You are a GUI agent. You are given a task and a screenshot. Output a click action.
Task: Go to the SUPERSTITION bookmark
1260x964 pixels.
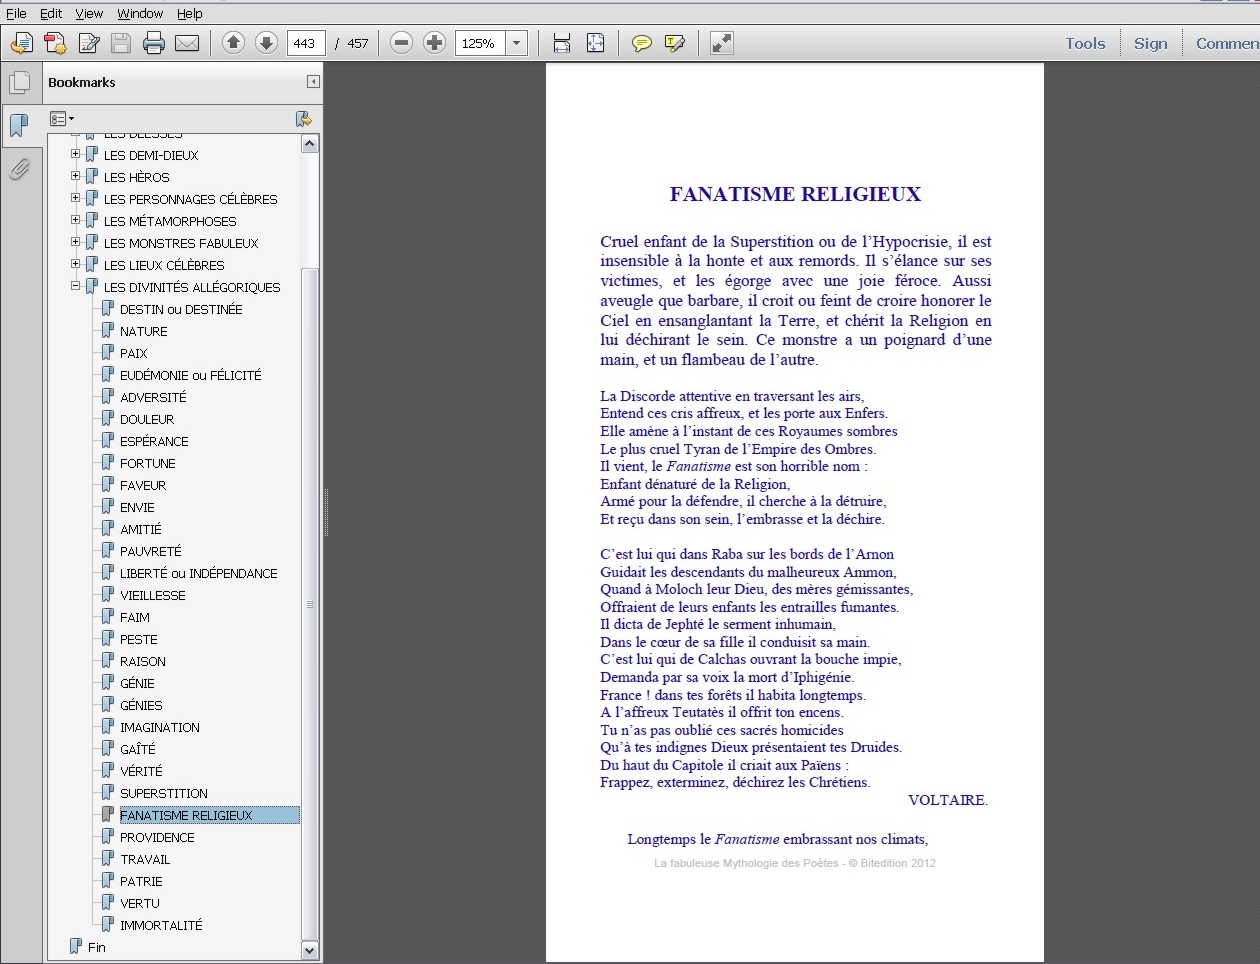[164, 793]
